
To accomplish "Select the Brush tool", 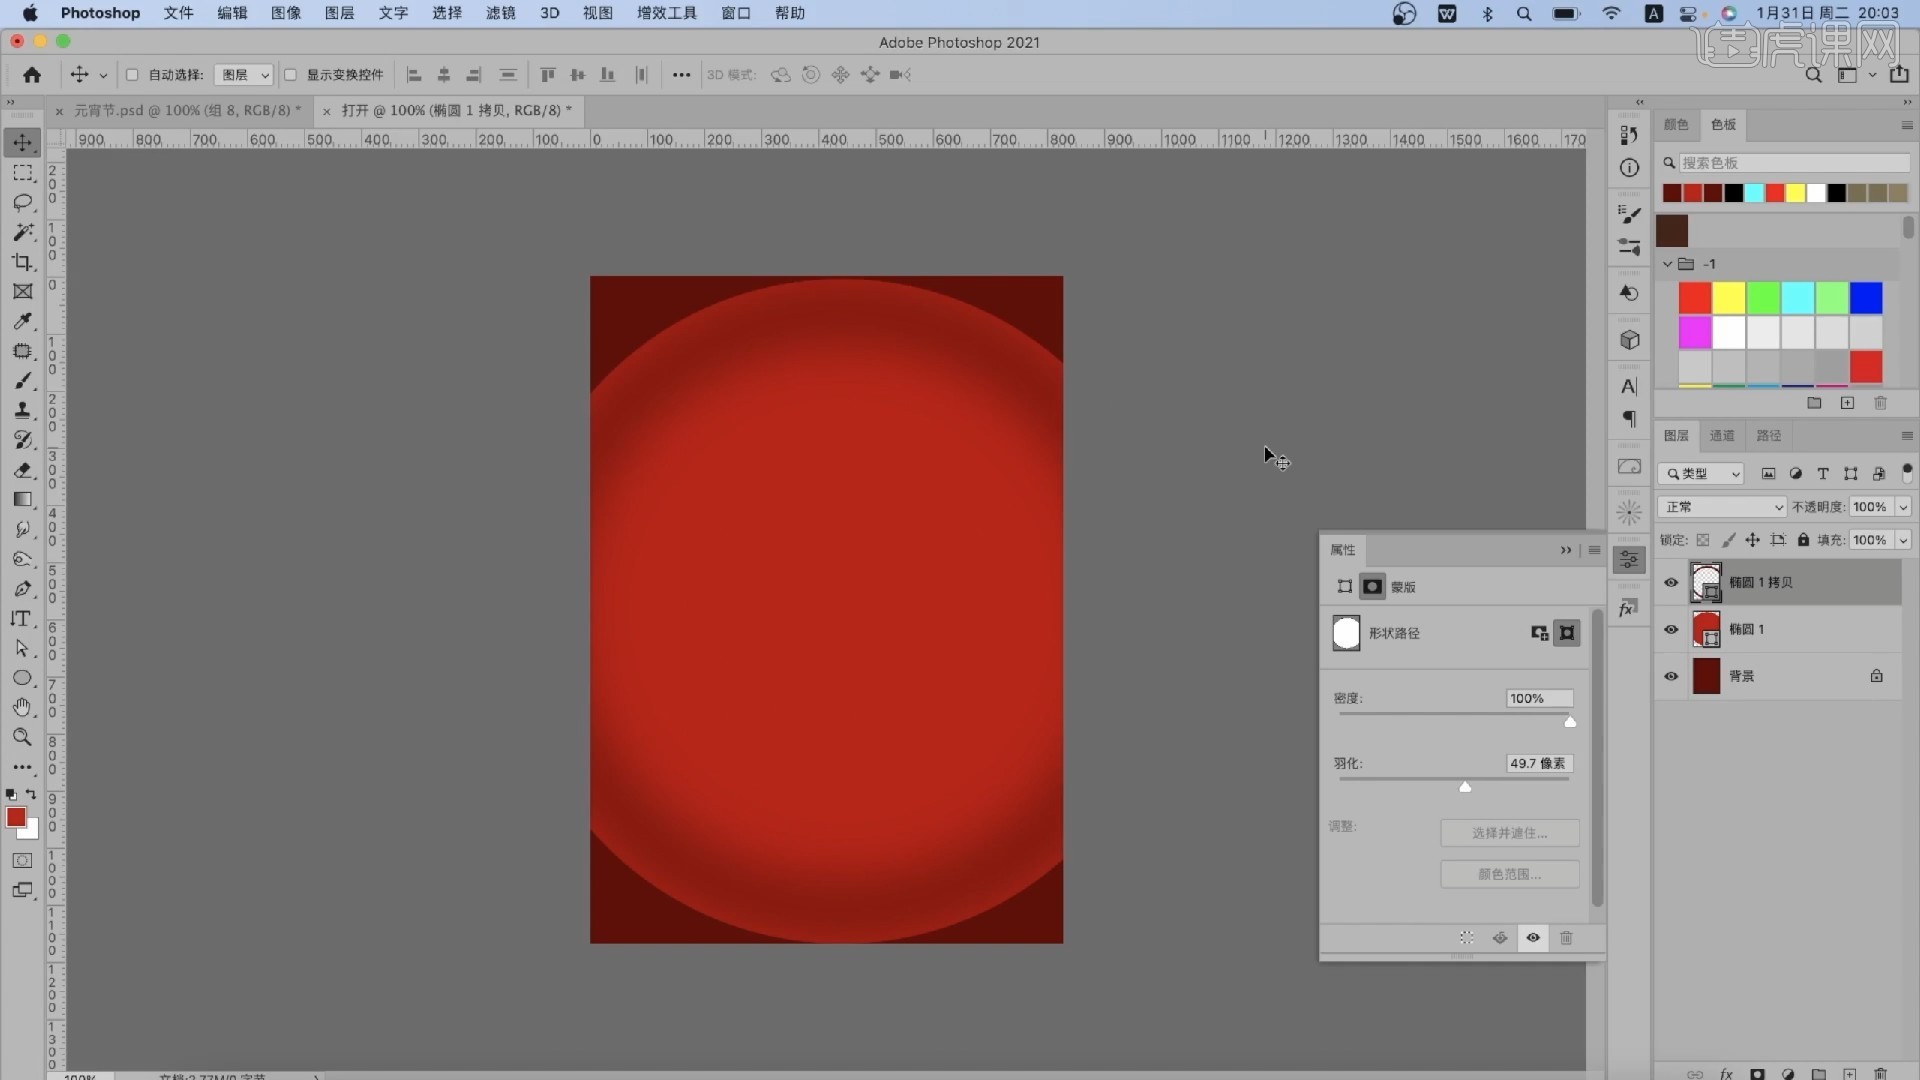I will pos(22,381).
